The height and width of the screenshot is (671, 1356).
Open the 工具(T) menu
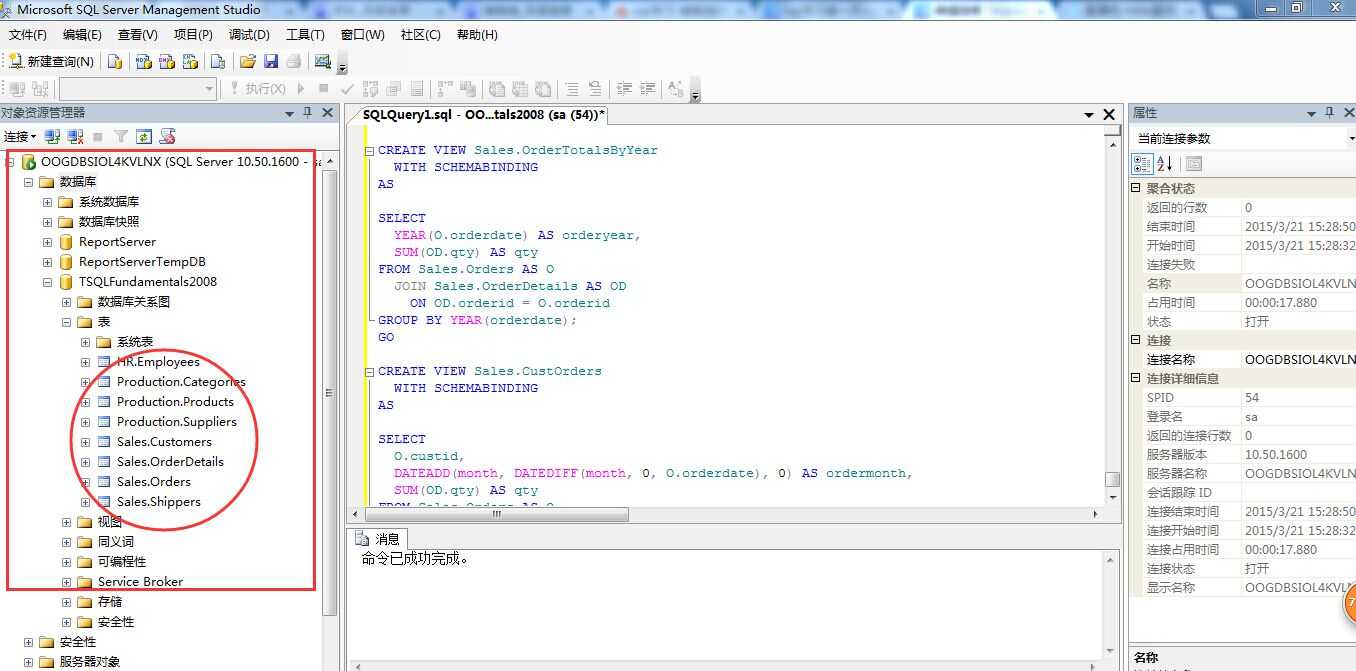[305, 34]
